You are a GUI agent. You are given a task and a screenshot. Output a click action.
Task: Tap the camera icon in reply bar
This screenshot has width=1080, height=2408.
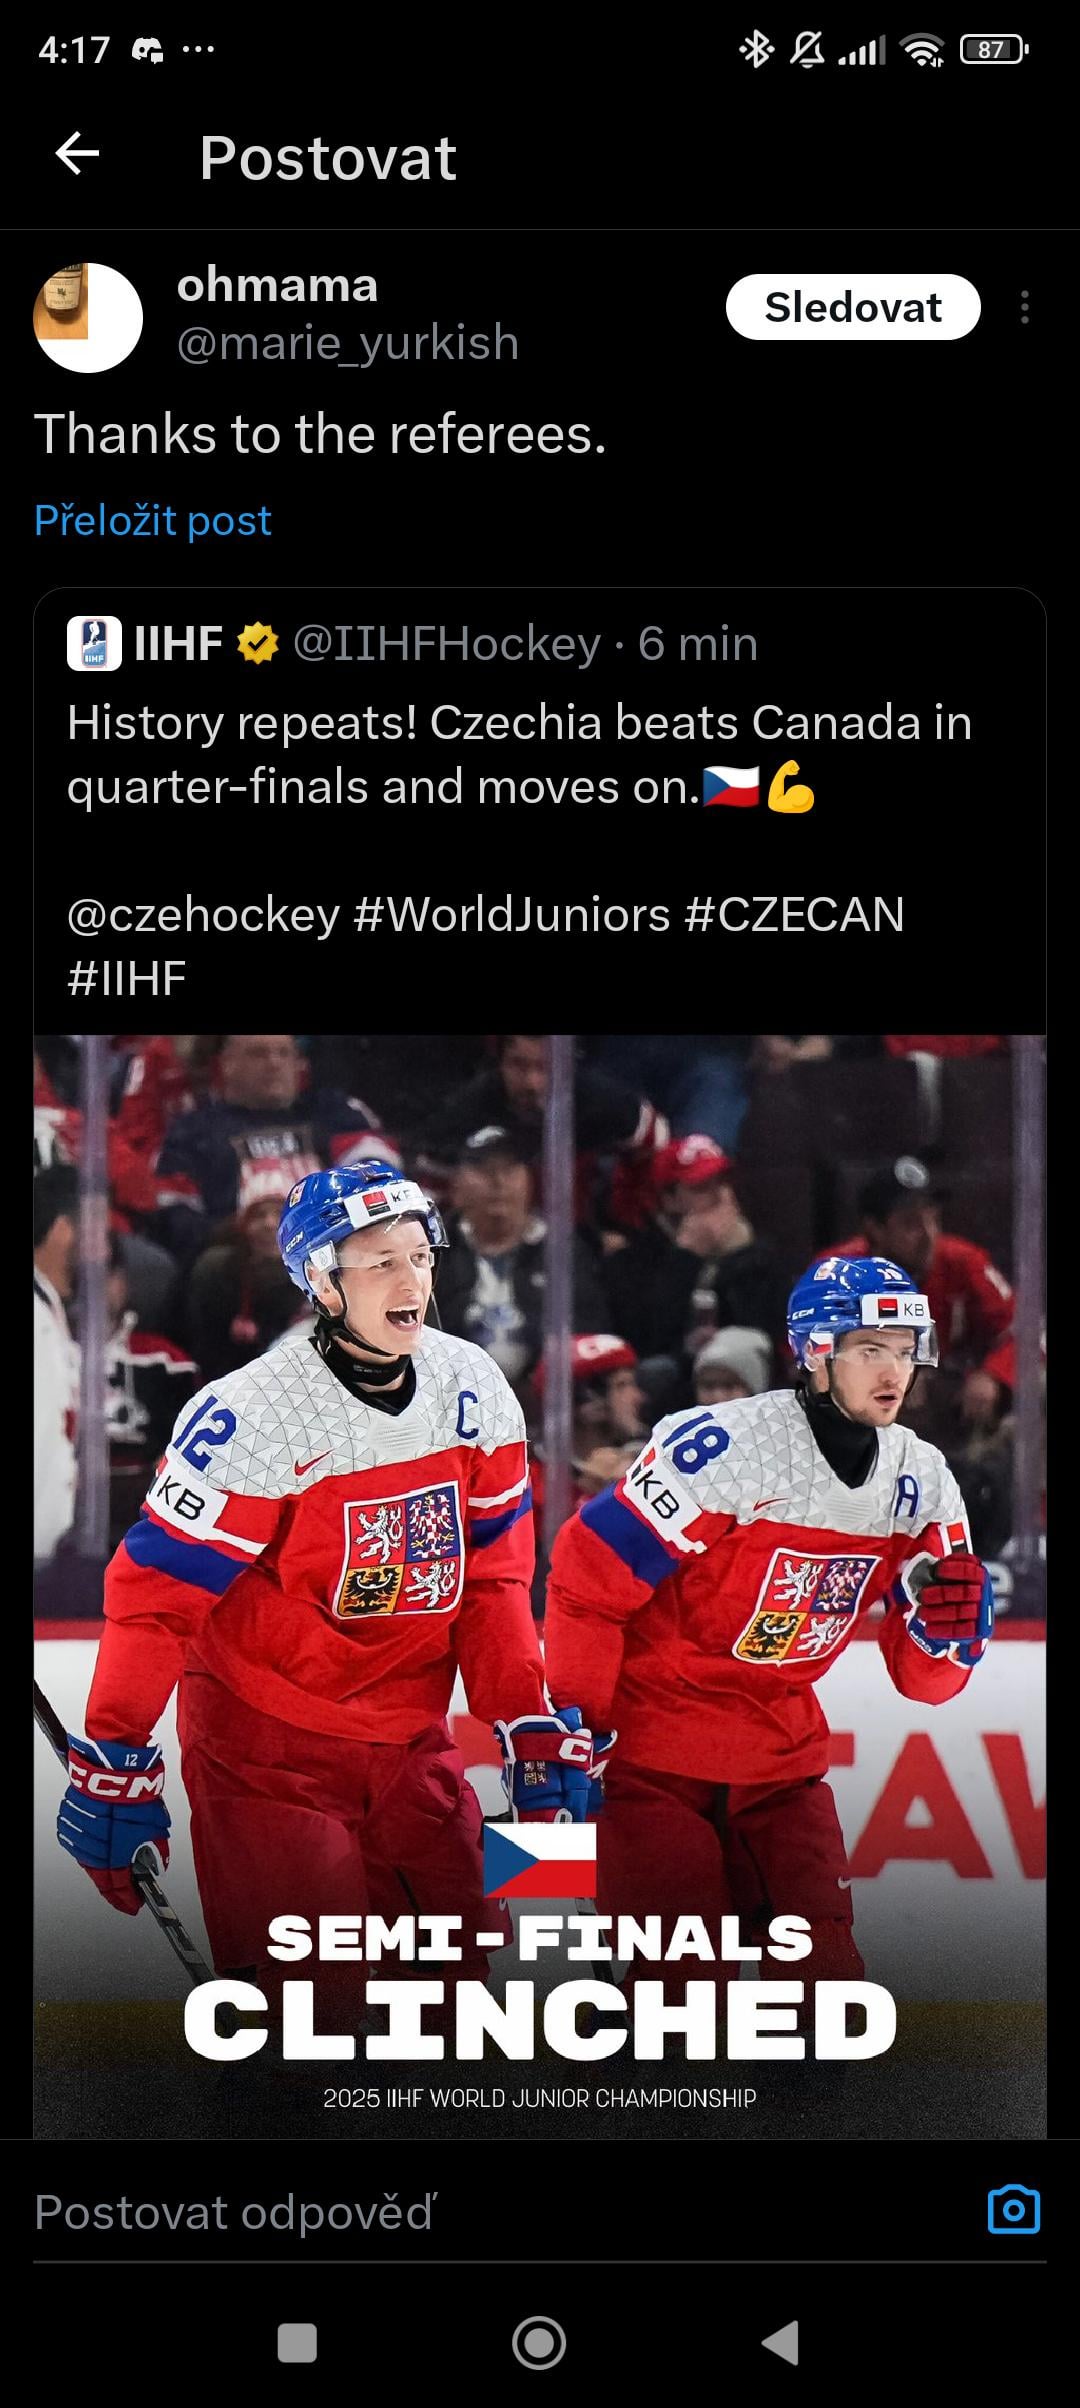[x=1014, y=2210]
